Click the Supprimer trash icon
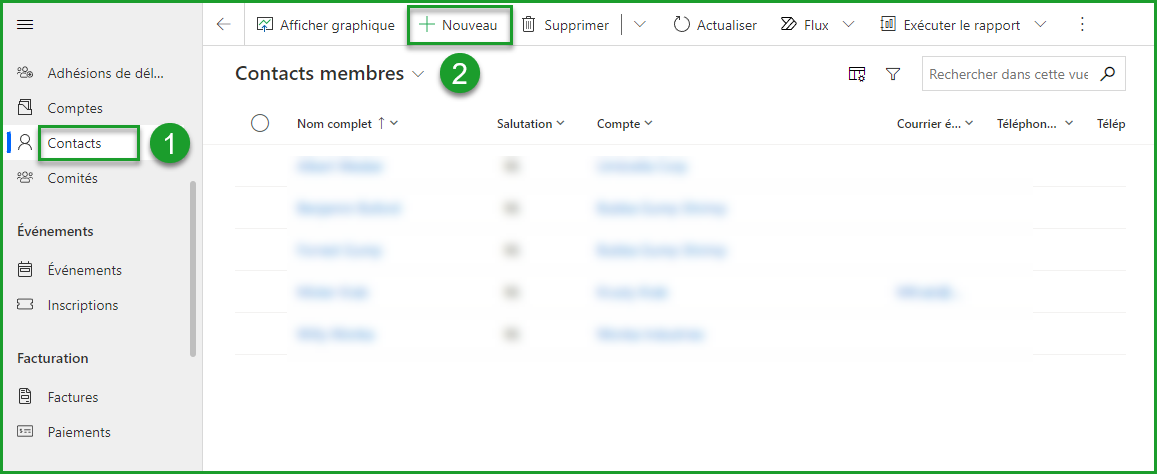Screen dimensions: 1157x474 [529, 25]
